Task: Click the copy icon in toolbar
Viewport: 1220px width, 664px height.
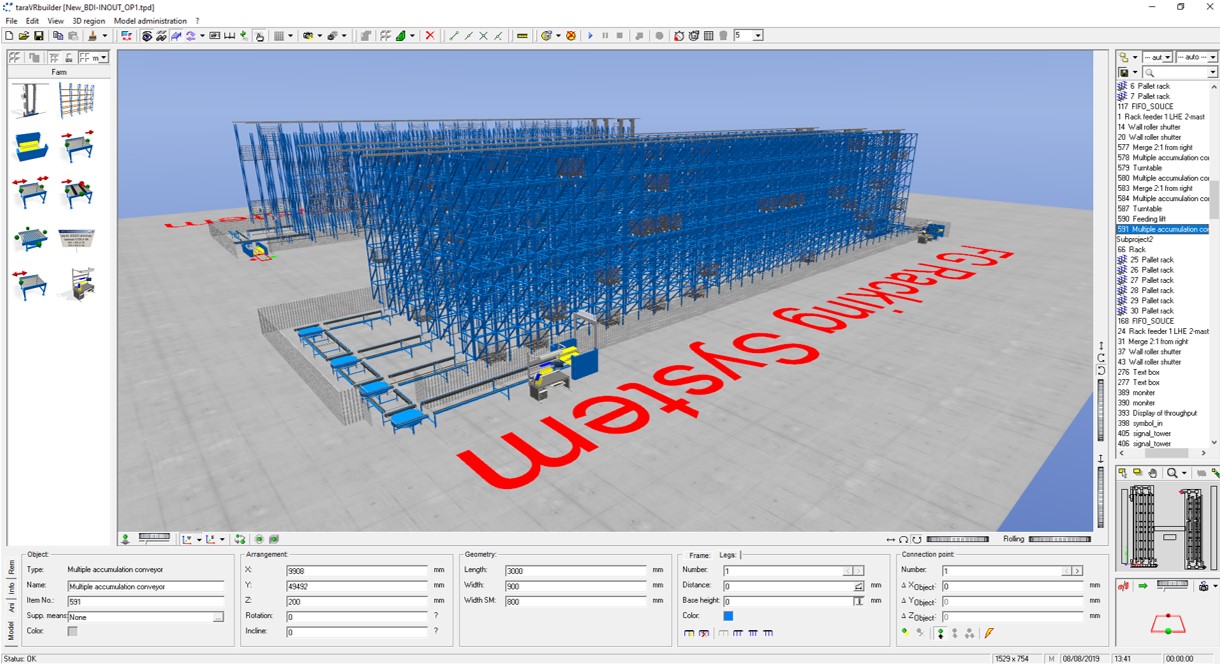Action: coord(59,36)
